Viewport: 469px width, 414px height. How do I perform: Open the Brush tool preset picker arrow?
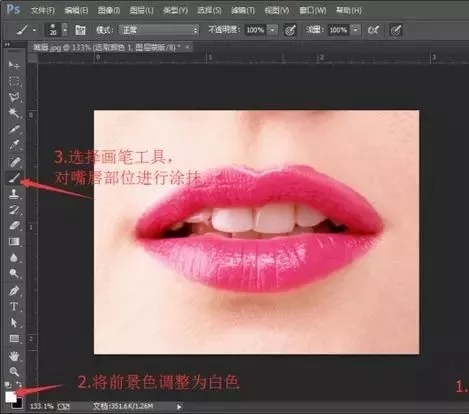(x=34, y=30)
